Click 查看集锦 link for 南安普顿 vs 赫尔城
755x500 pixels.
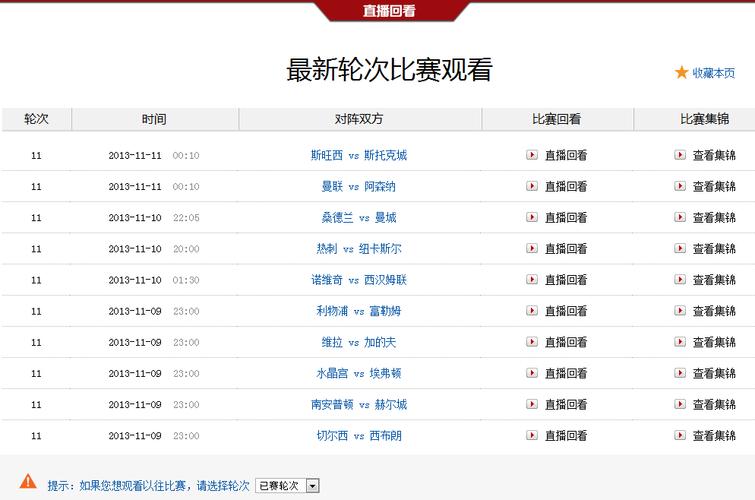tap(714, 405)
